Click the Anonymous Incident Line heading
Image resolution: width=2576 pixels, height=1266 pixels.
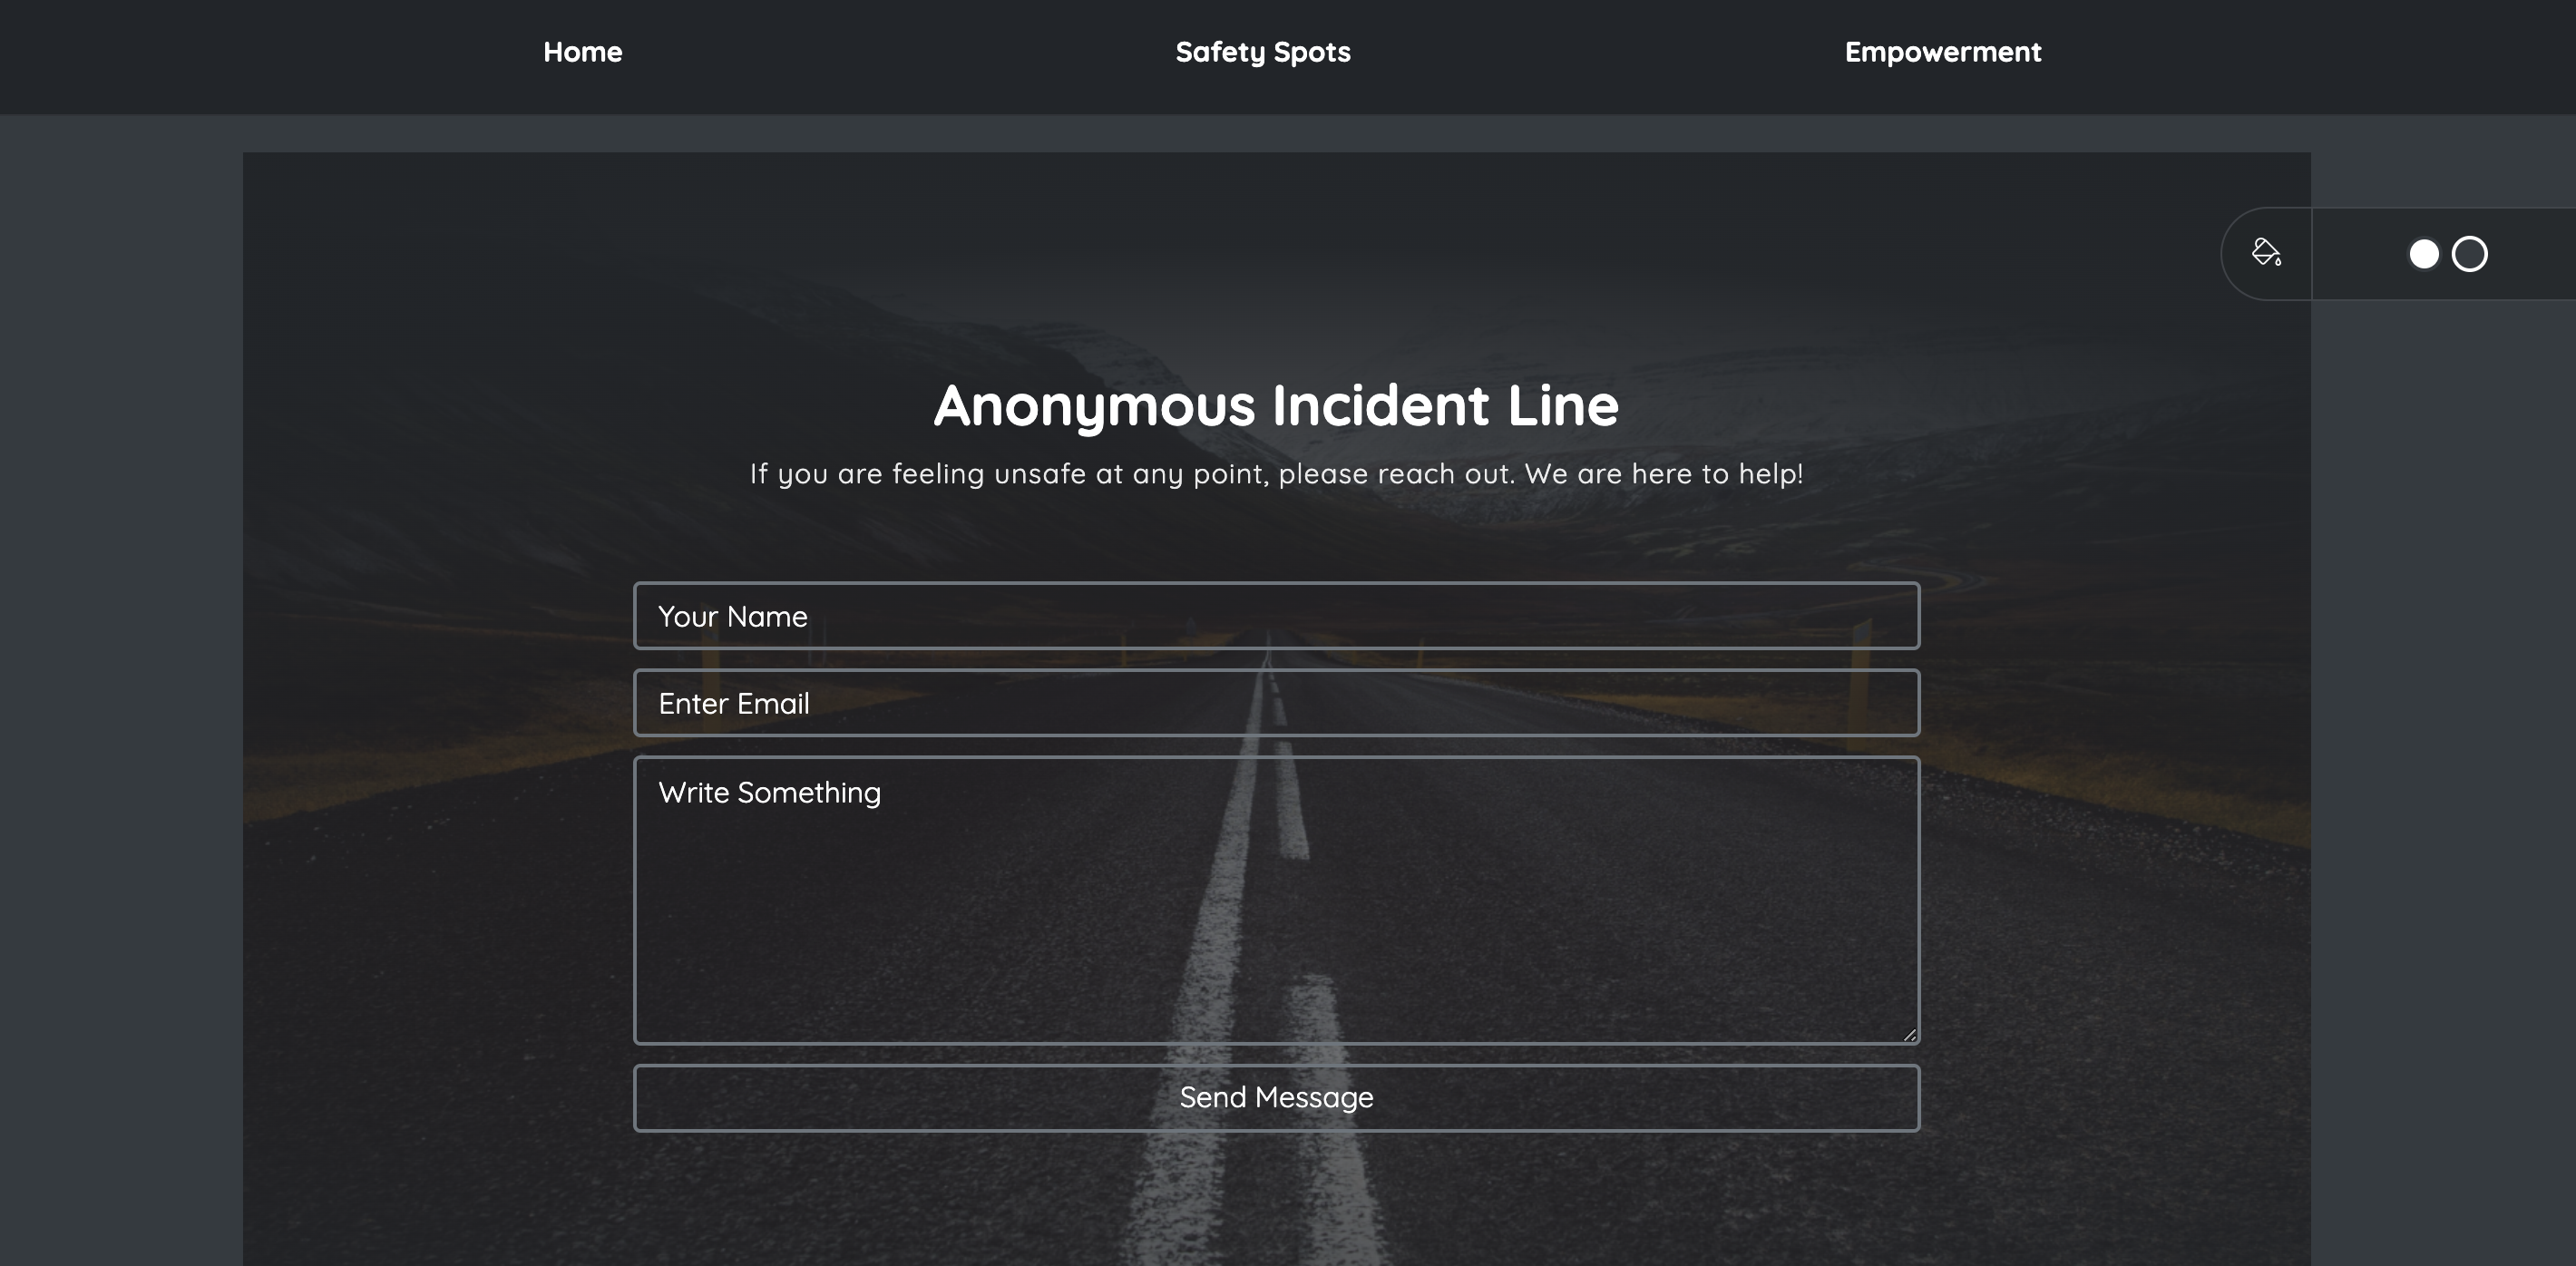point(1276,406)
